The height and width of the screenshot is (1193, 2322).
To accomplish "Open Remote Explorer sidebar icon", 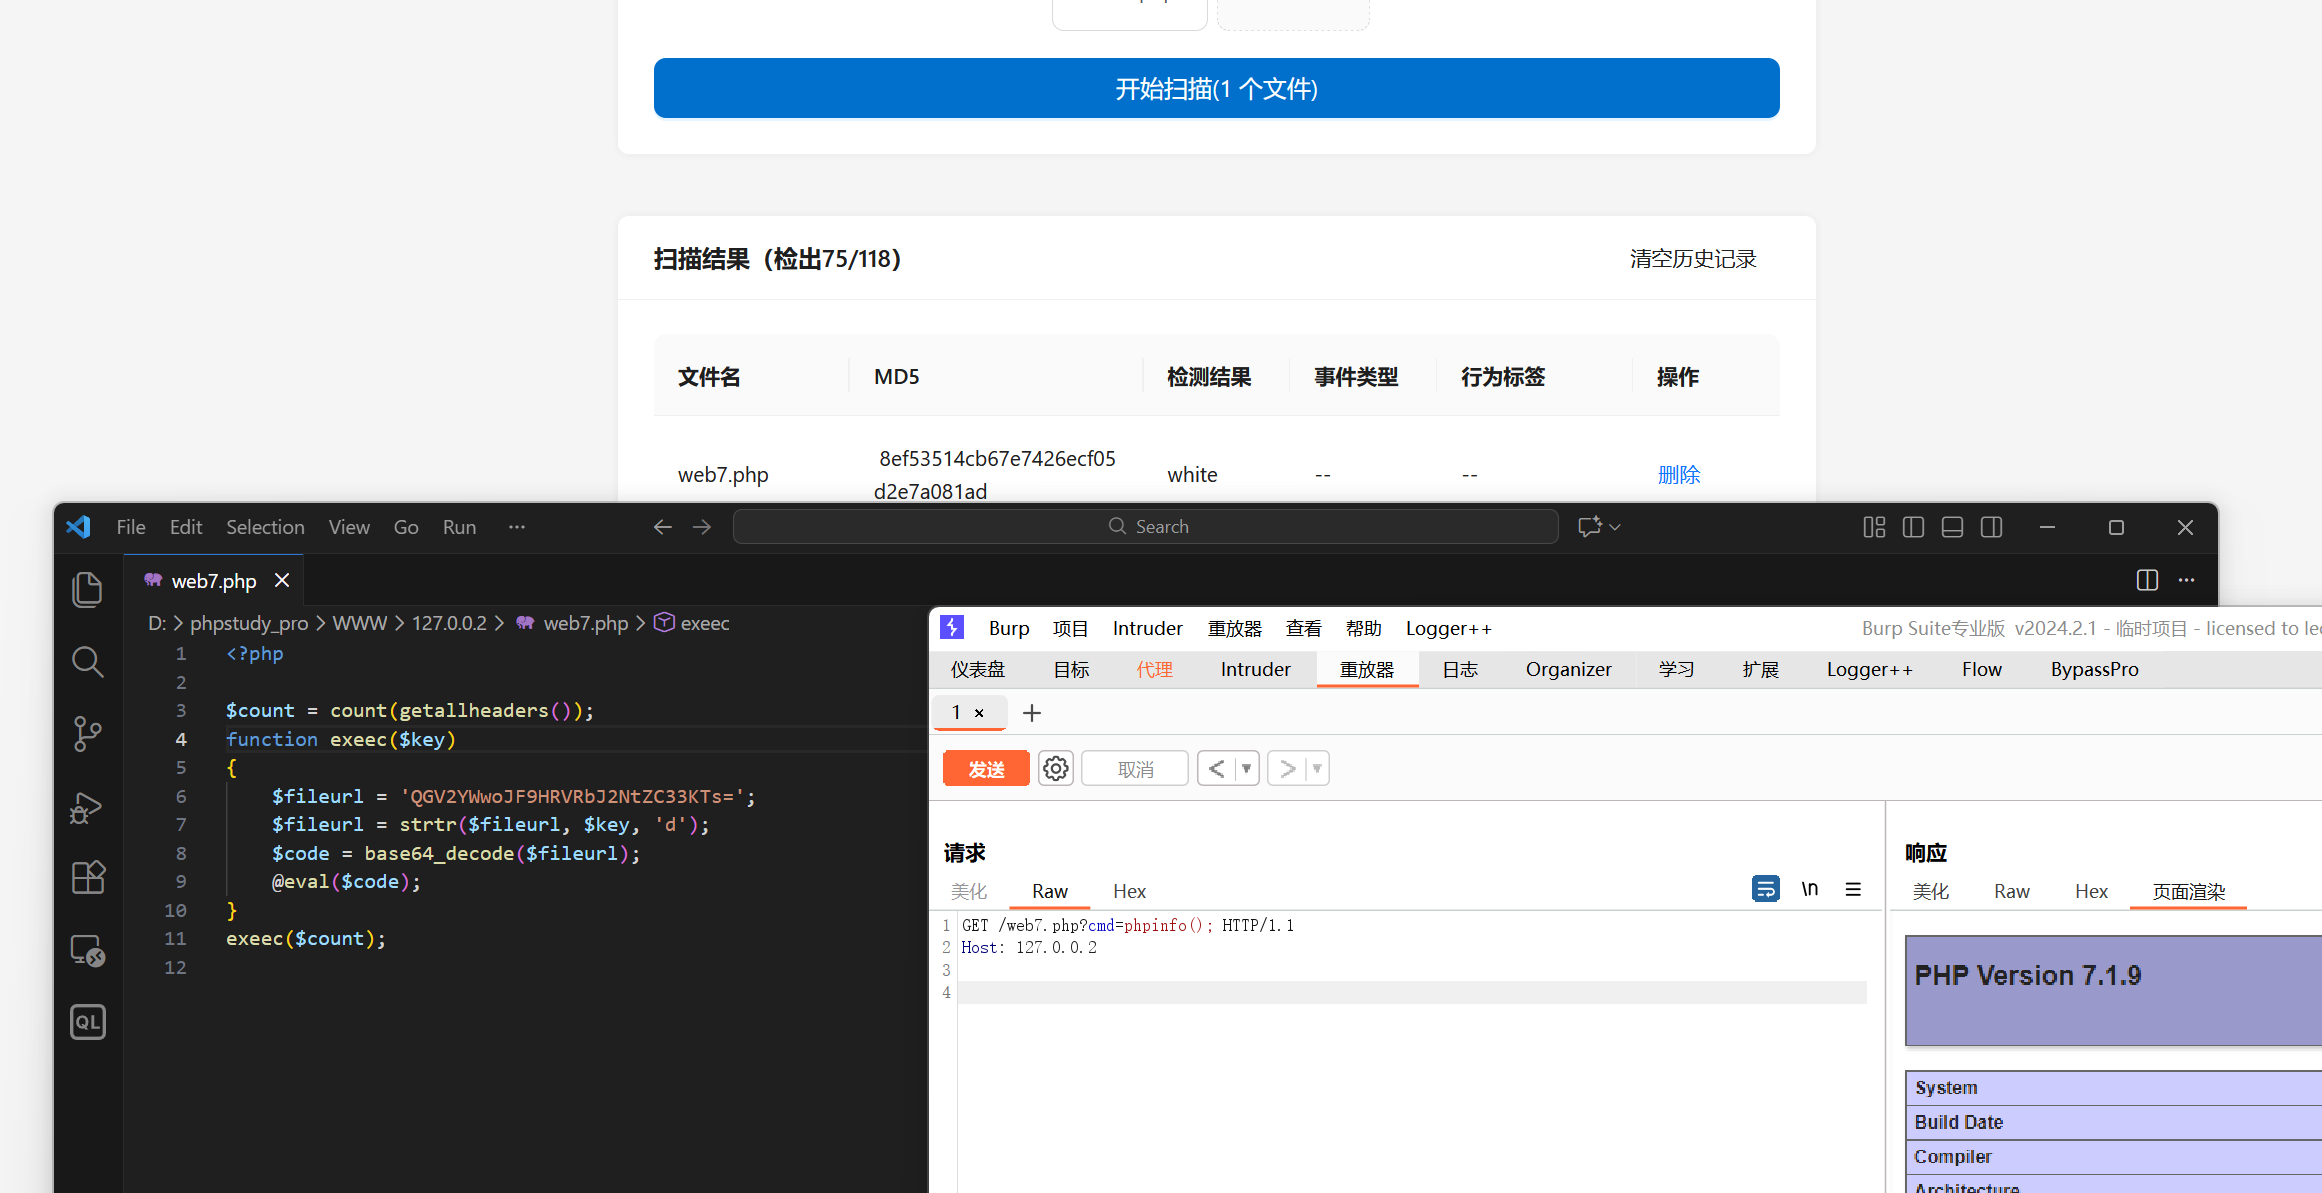I will (87, 950).
